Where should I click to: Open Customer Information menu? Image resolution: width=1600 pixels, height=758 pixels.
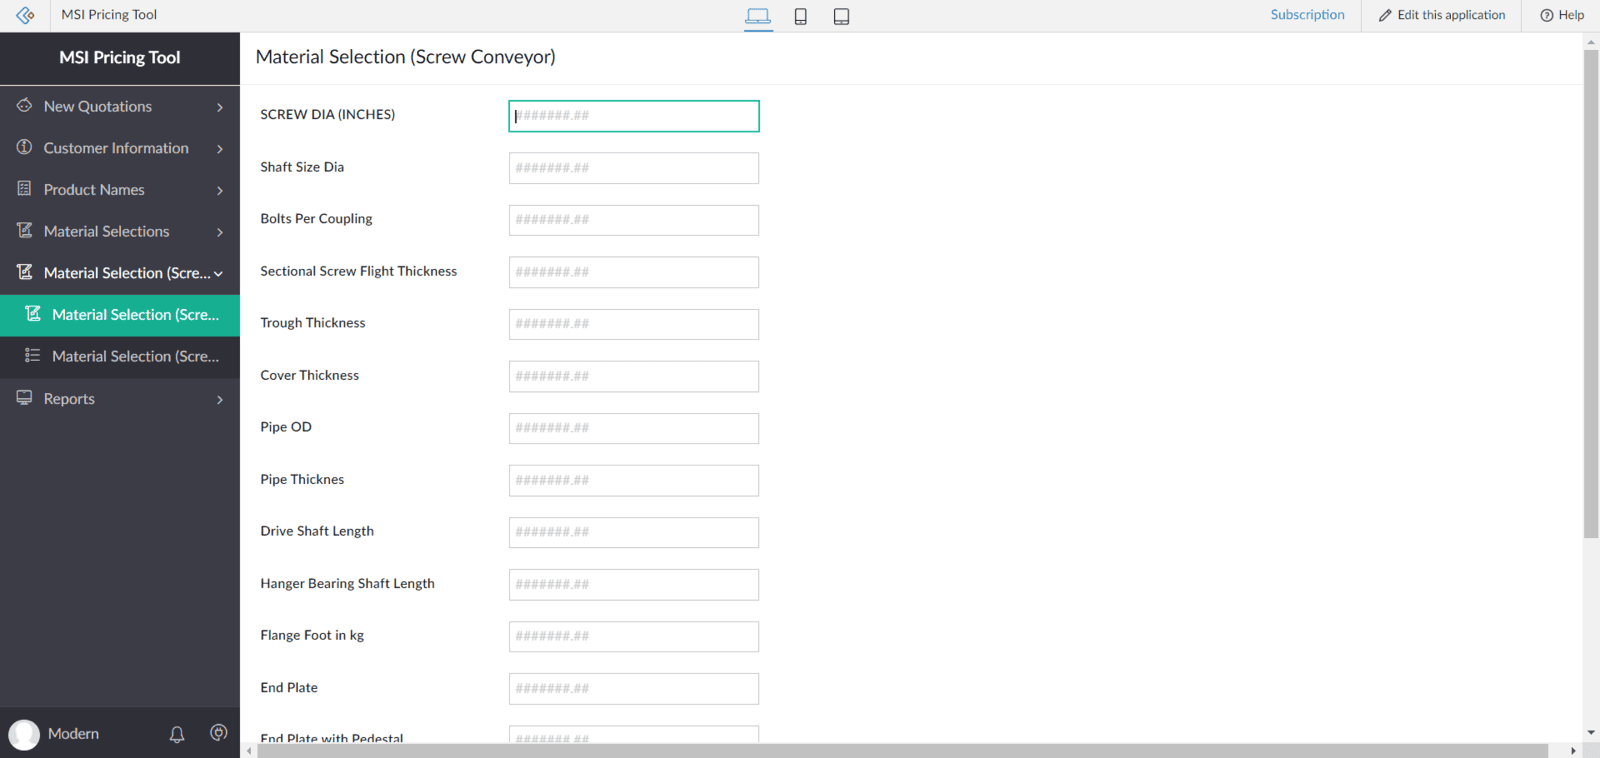click(x=120, y=148)
